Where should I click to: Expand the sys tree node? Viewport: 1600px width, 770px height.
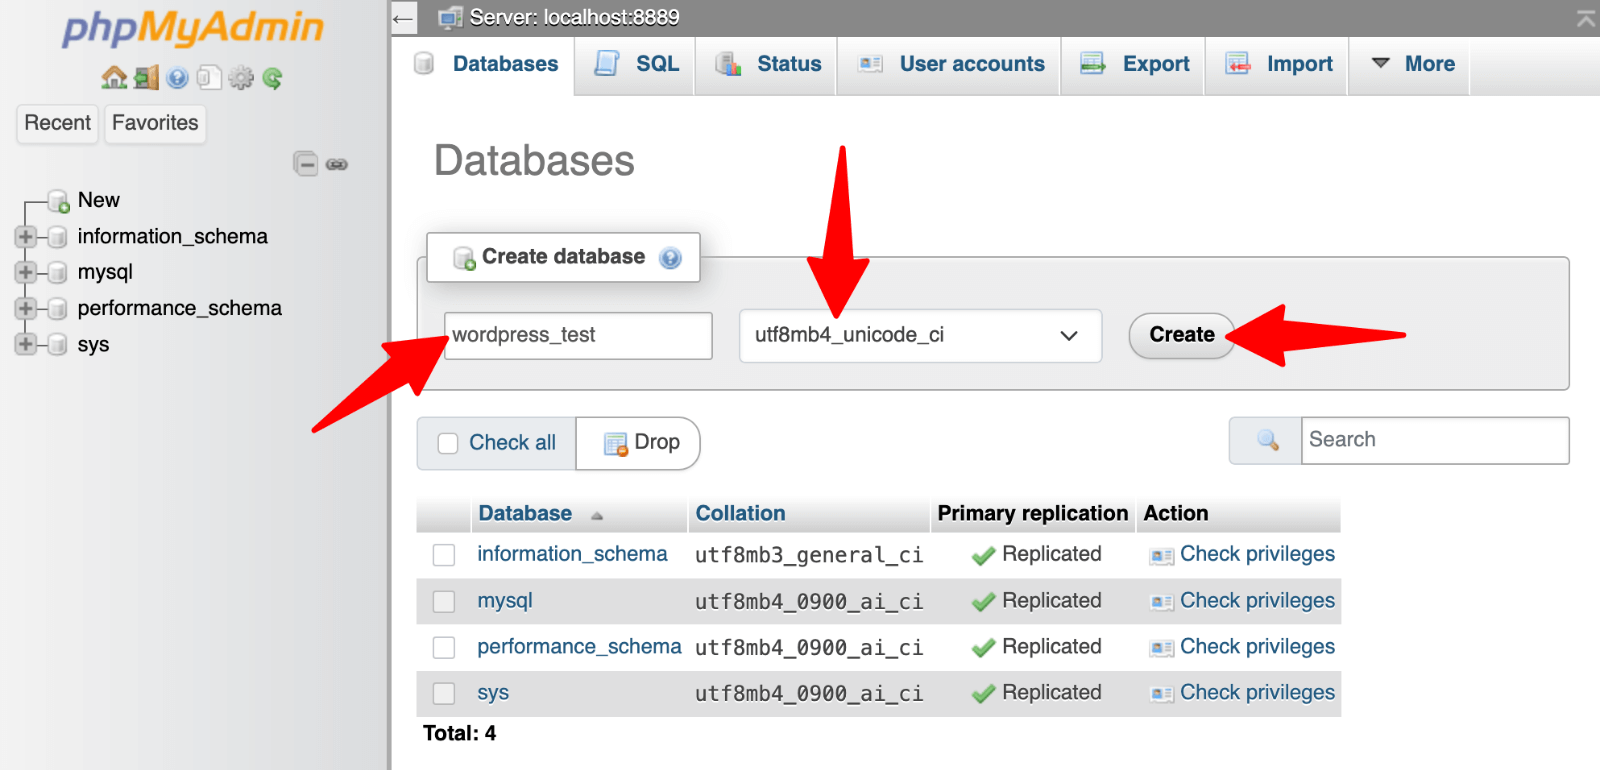(26, 344)
